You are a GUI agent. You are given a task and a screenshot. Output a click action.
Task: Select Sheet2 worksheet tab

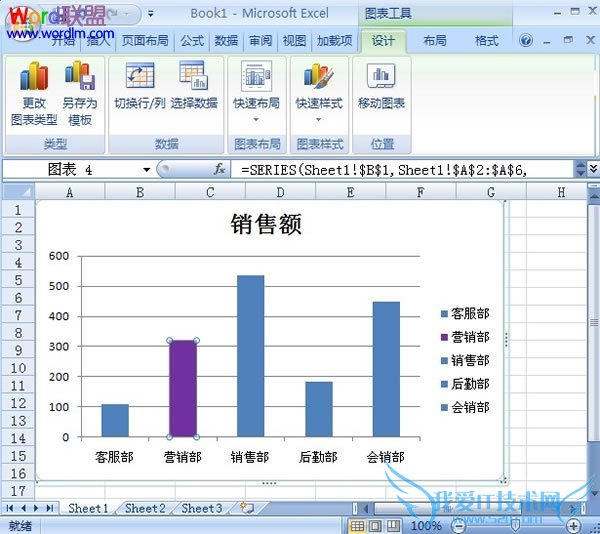click(x=145, y=508)
